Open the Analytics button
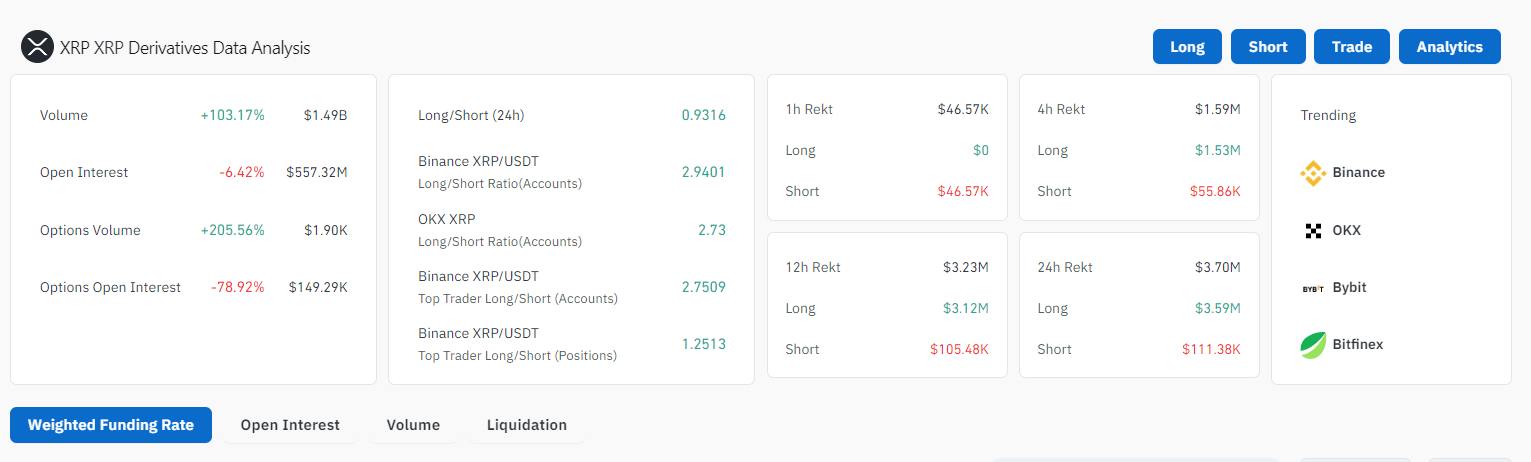The image size is (1531, 462). (x=1449, y=47)
